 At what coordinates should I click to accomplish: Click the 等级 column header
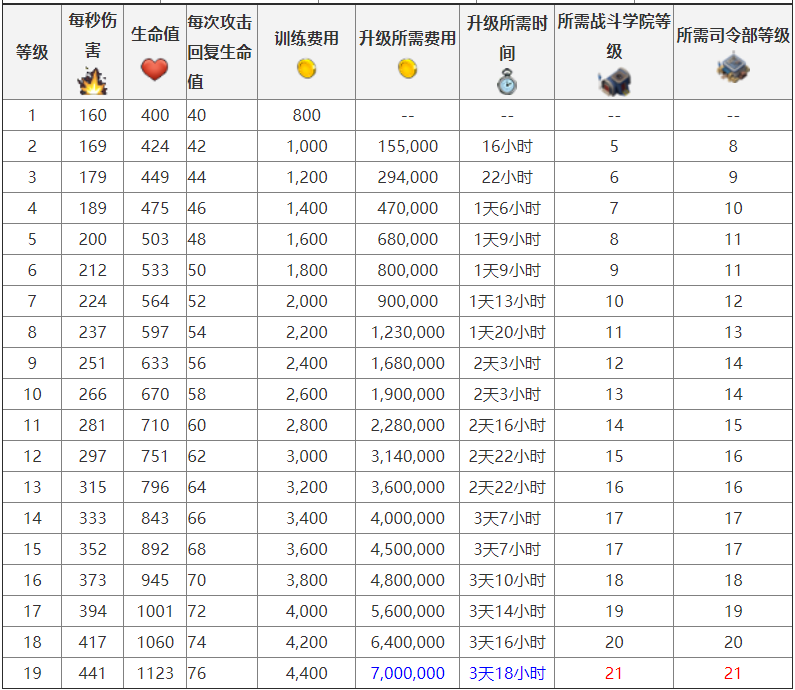pyautogui.click(x=32, y=52)
